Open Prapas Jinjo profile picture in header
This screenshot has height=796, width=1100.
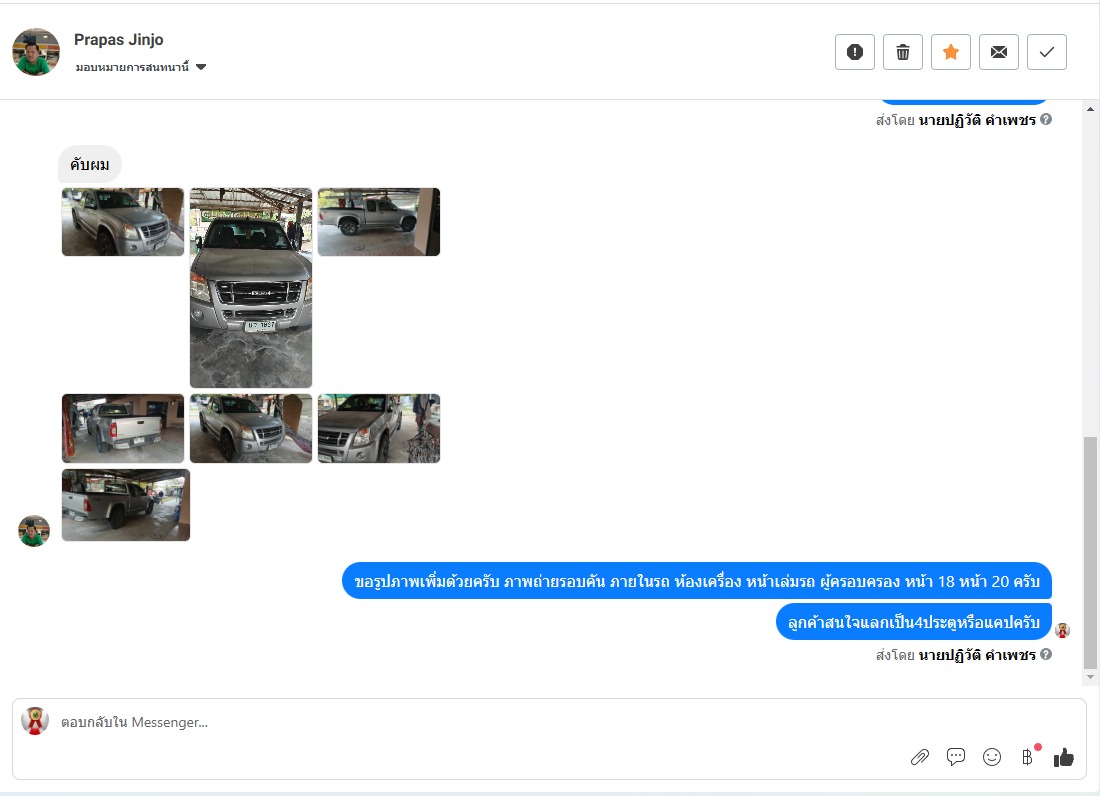[x=36, y=52]
